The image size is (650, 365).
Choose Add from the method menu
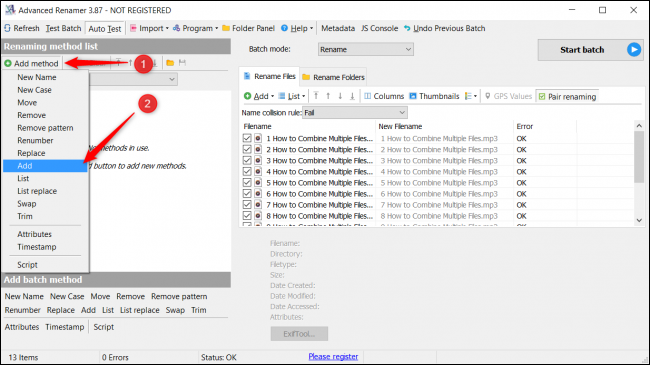click(45, 166)
